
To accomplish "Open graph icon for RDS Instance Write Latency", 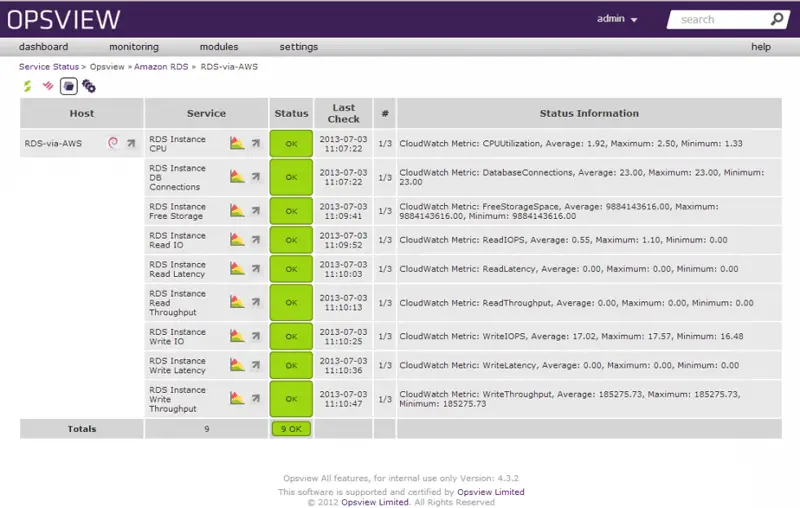I will 237,365.
